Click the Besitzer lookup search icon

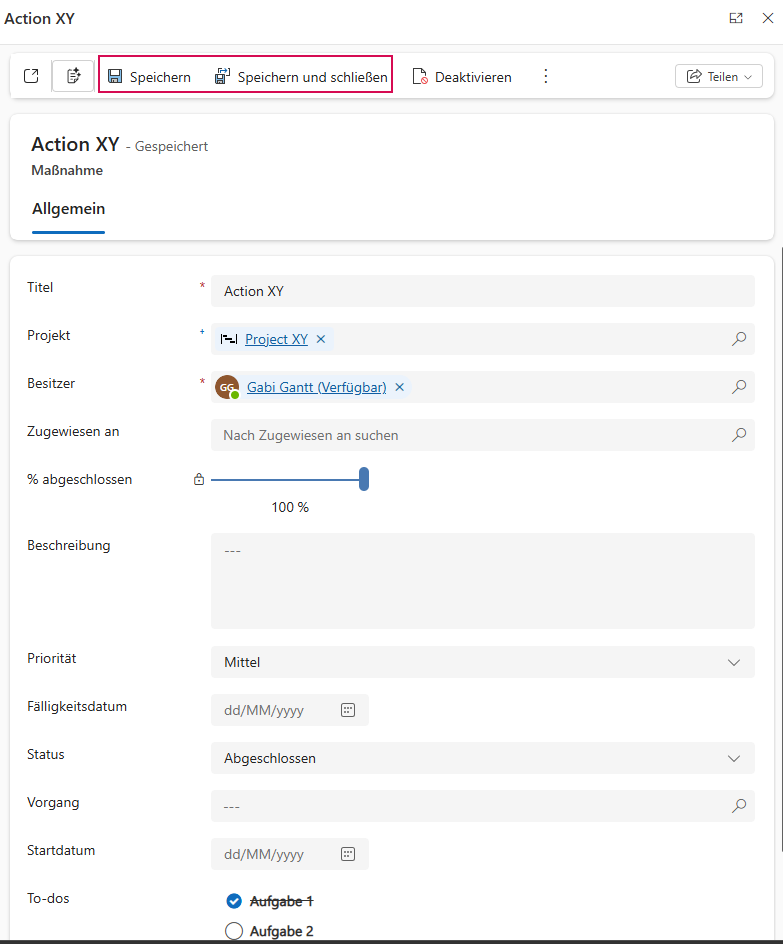[x=739, y=387]
